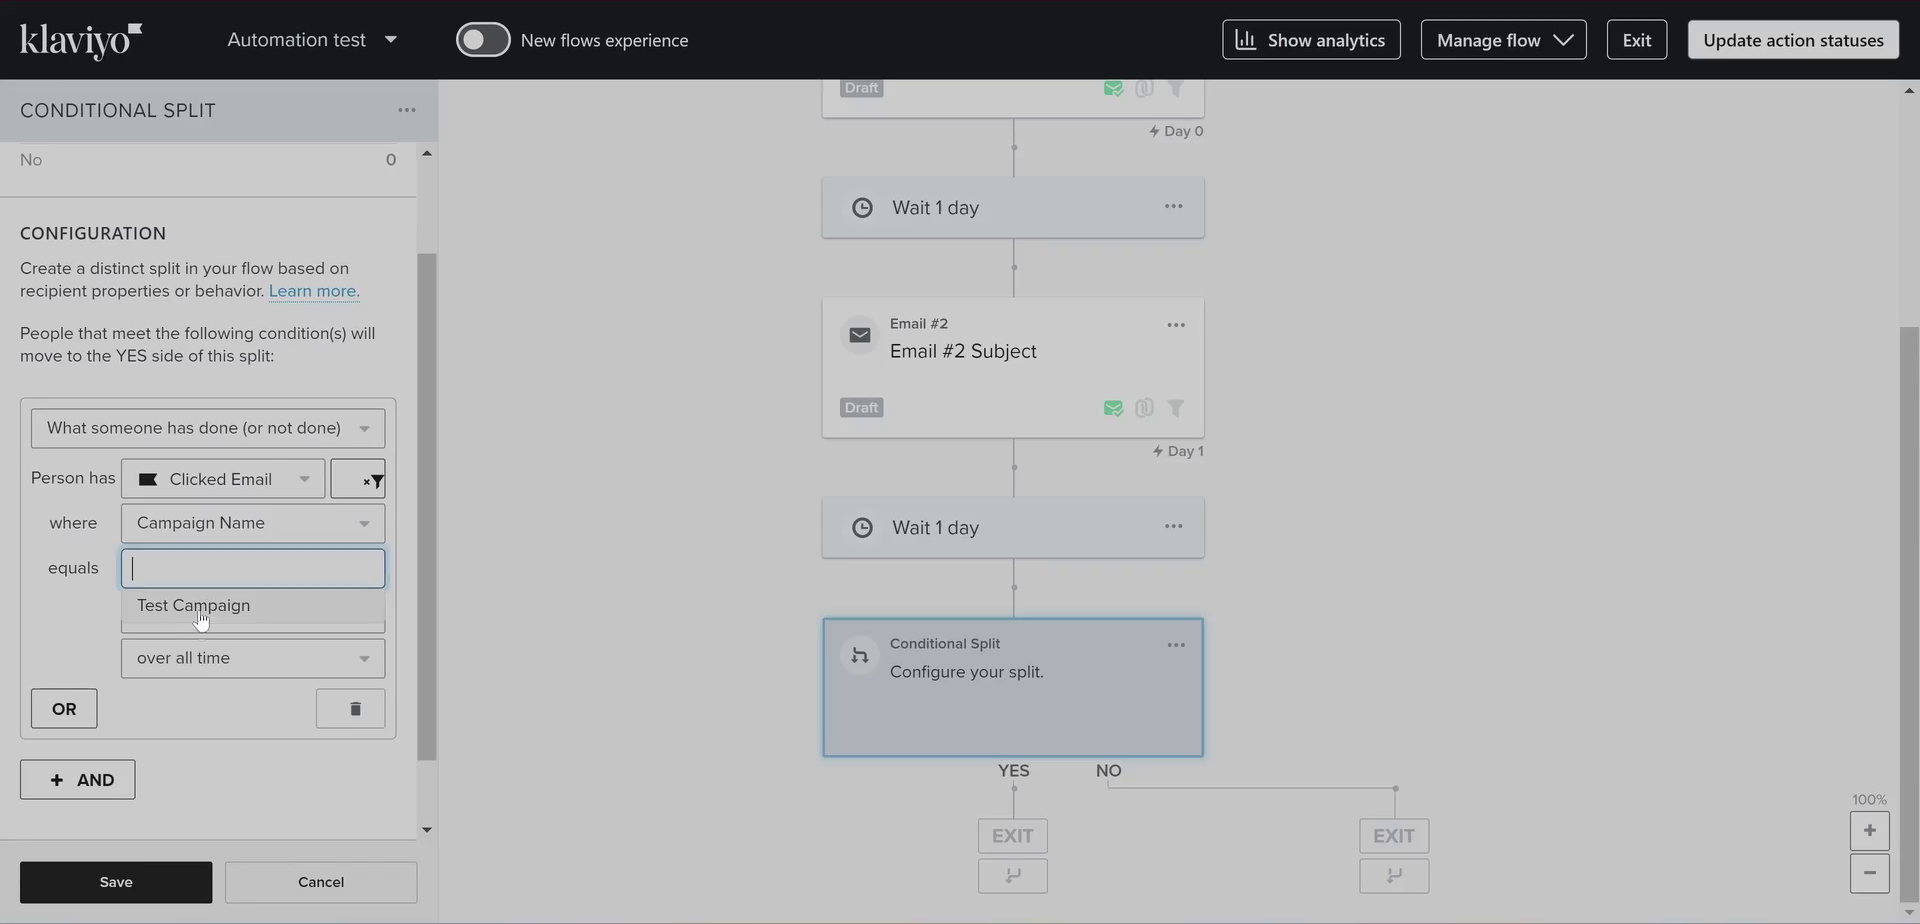Click the Klaviyo logo
Image resolution: width=1920 pixels, height=924 pixels.
click(81, 40)
